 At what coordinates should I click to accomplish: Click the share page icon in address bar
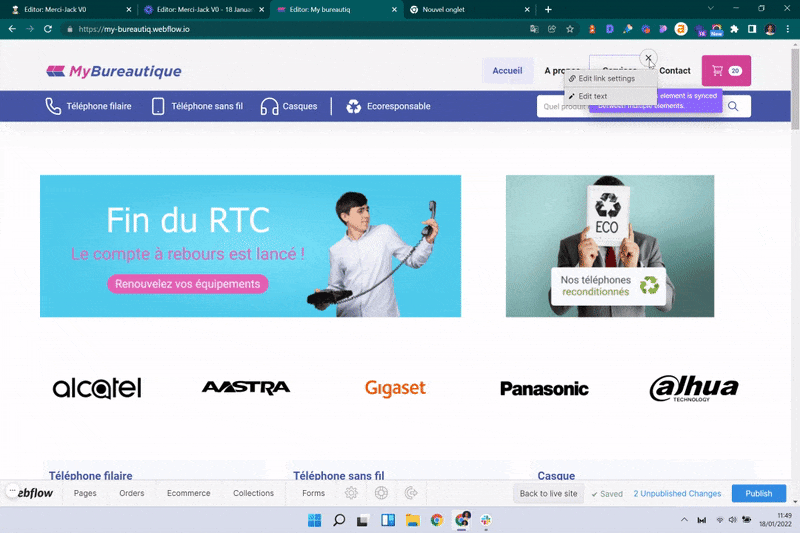552,29
